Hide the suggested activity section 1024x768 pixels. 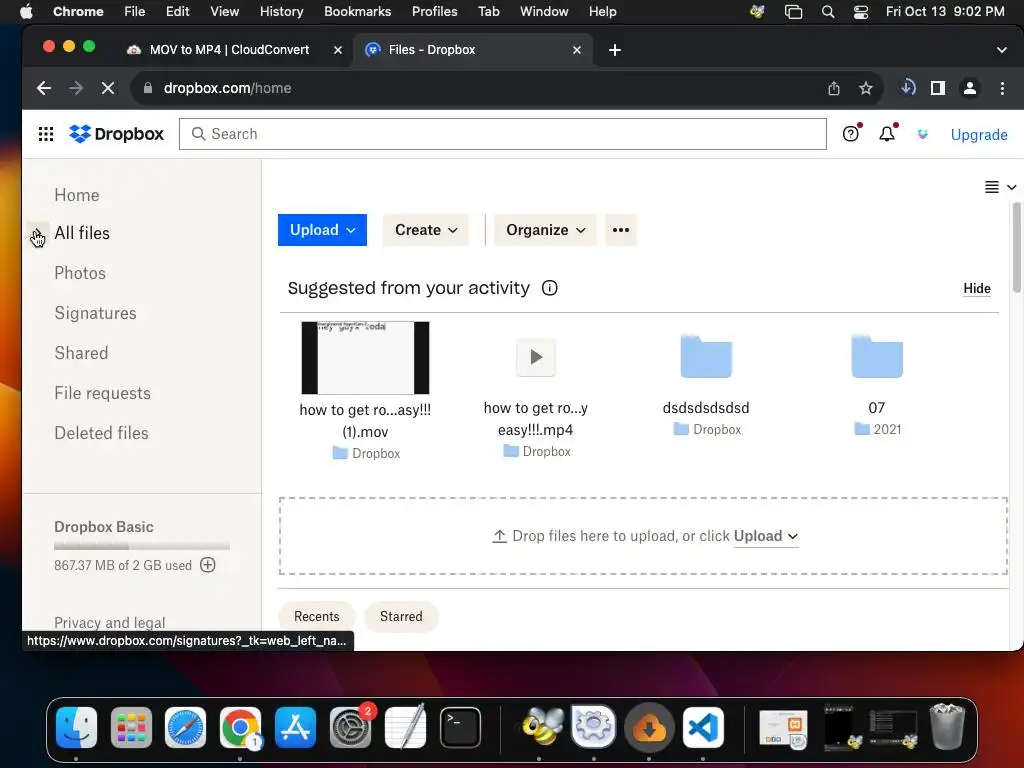point(977,289)
